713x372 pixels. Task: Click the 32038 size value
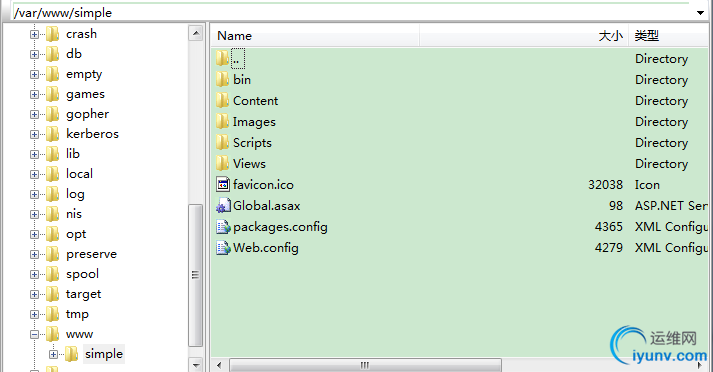click(x=605, y=185)
